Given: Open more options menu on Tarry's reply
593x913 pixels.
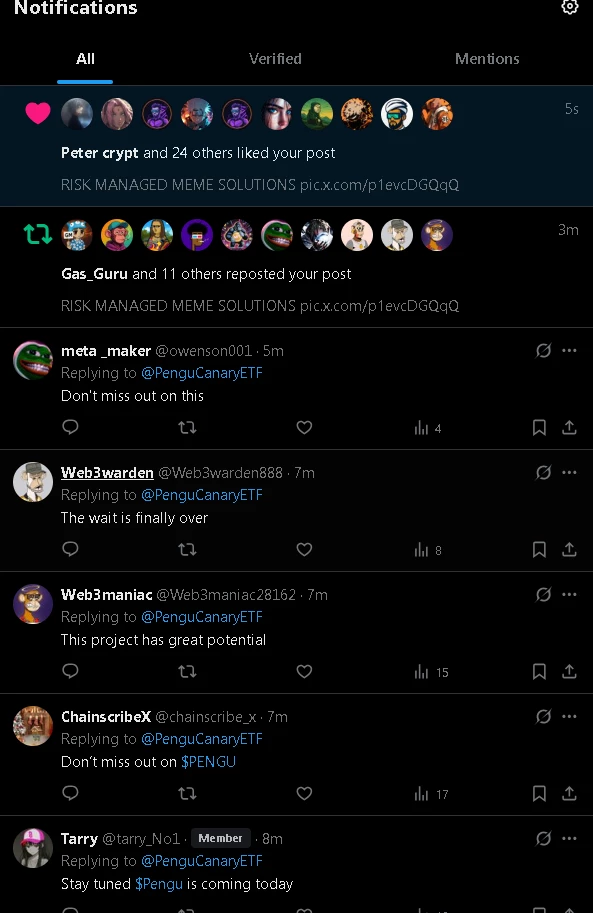Looking at the screenshot, I should (x=569, y=838).
